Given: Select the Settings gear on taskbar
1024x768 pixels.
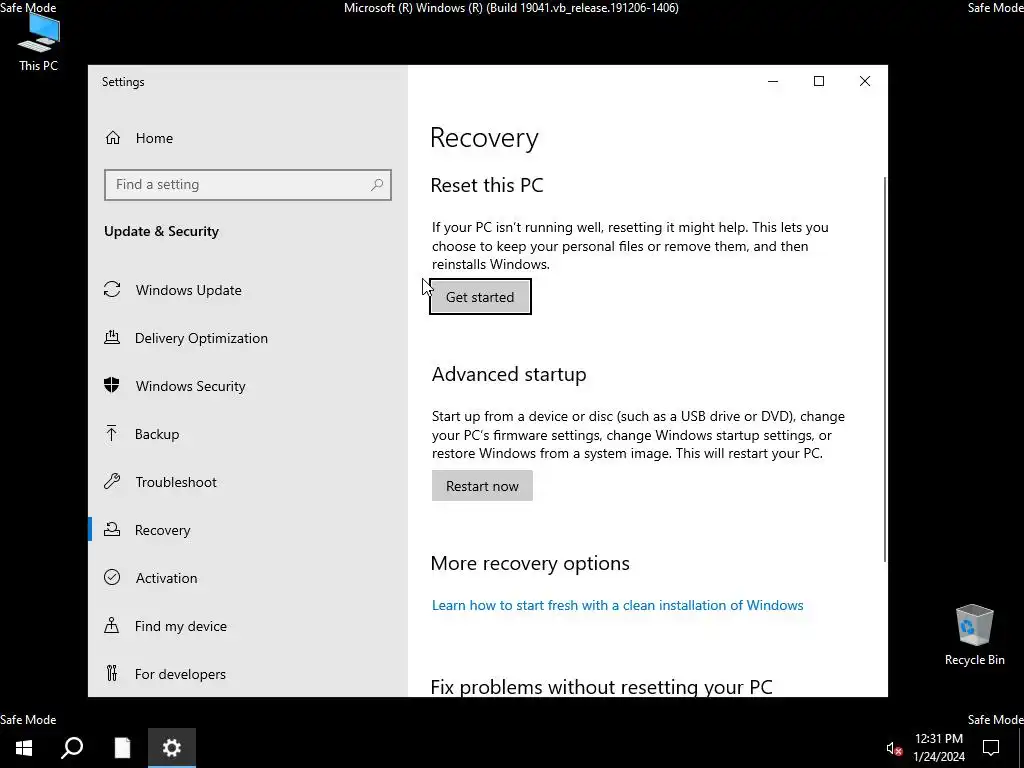Looking at the screenshot, I should 172,748.
